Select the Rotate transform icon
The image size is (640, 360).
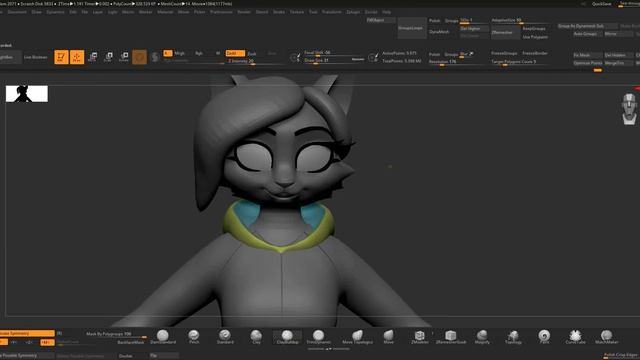[x=124, y=57]
